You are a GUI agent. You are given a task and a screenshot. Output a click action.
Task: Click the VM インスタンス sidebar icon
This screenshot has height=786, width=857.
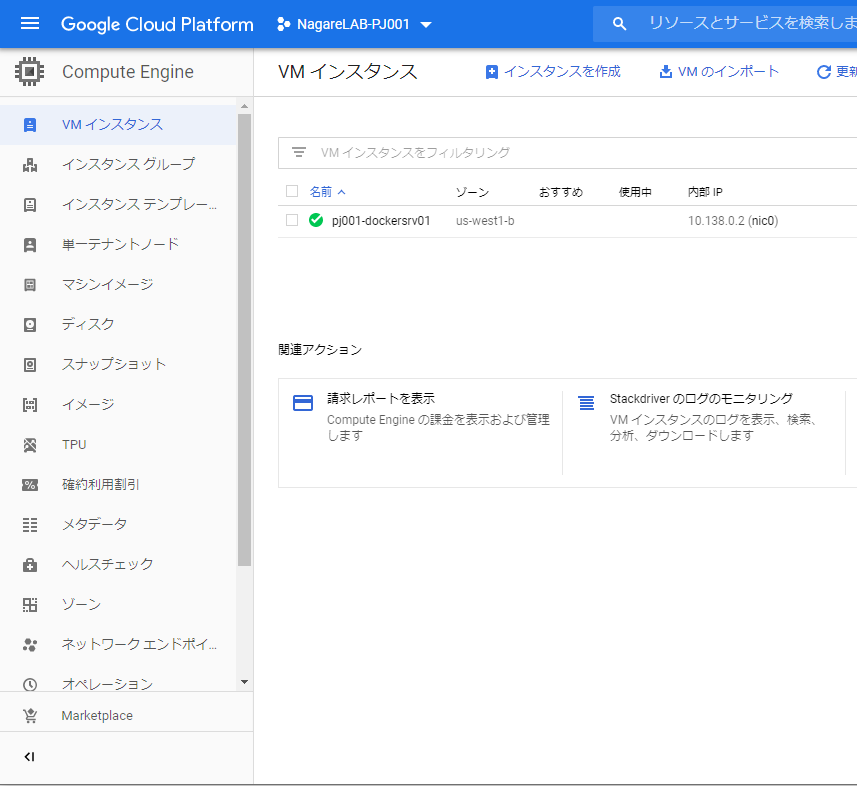(x=30, y=125)
